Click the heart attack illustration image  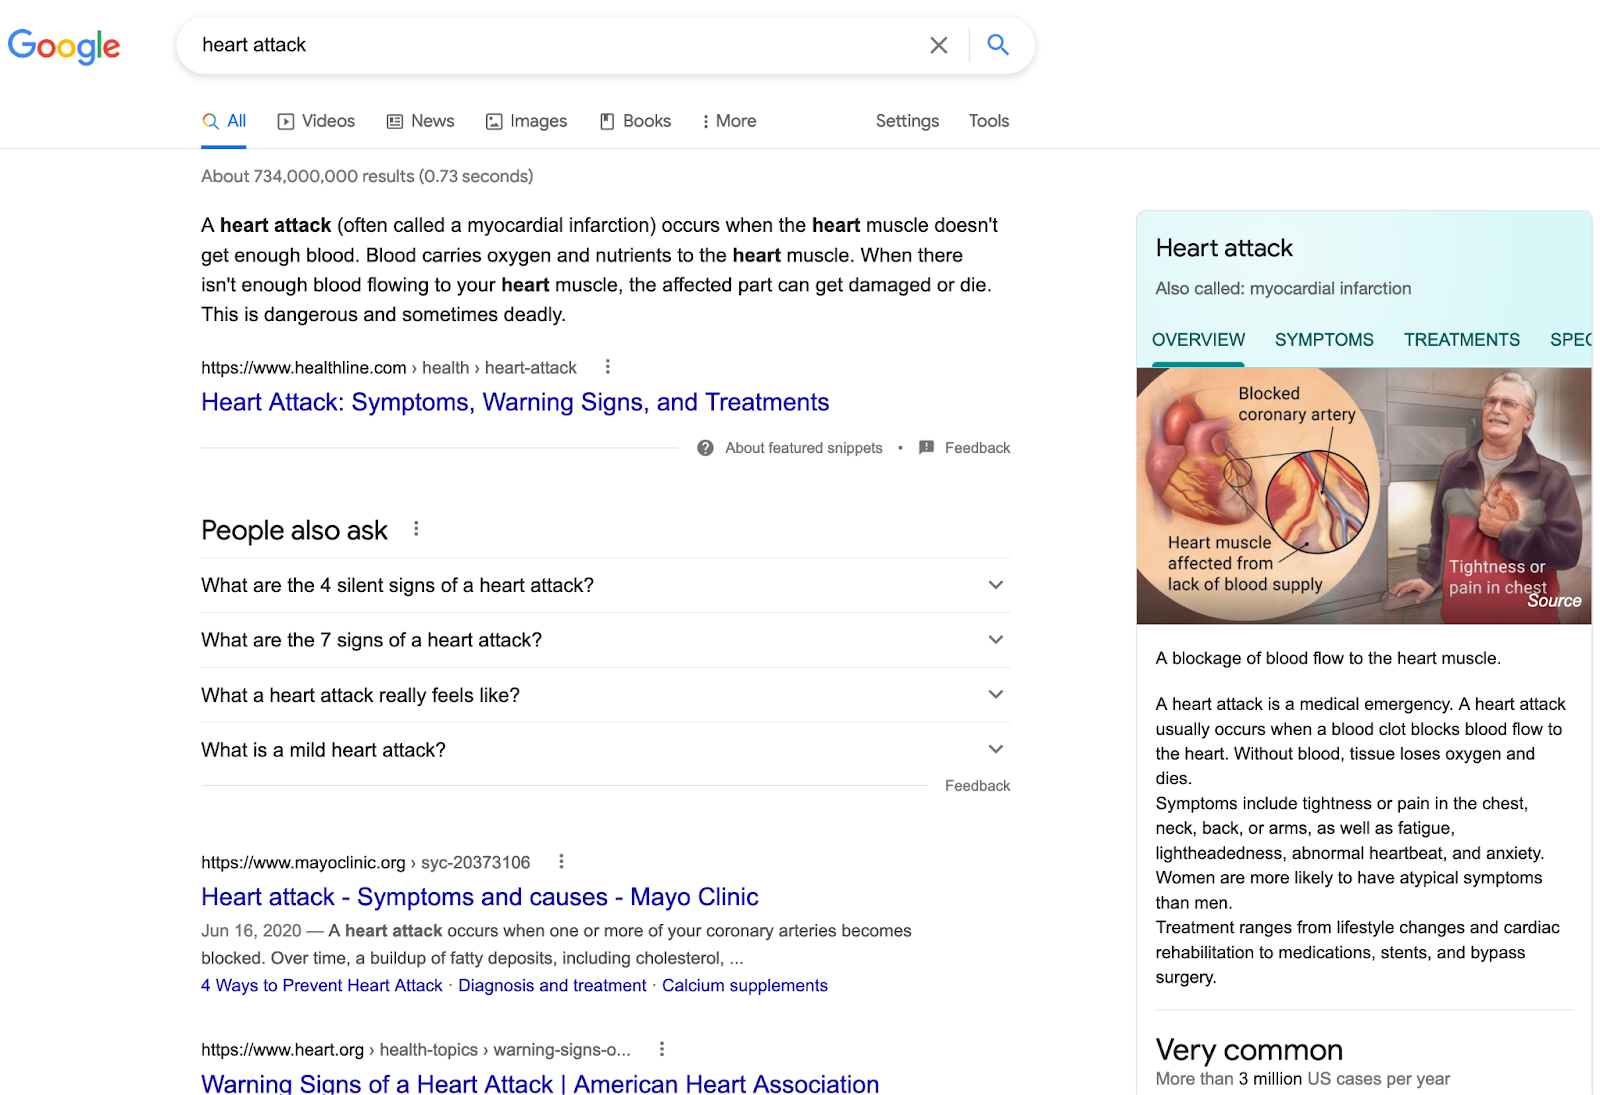(1364, 496)
